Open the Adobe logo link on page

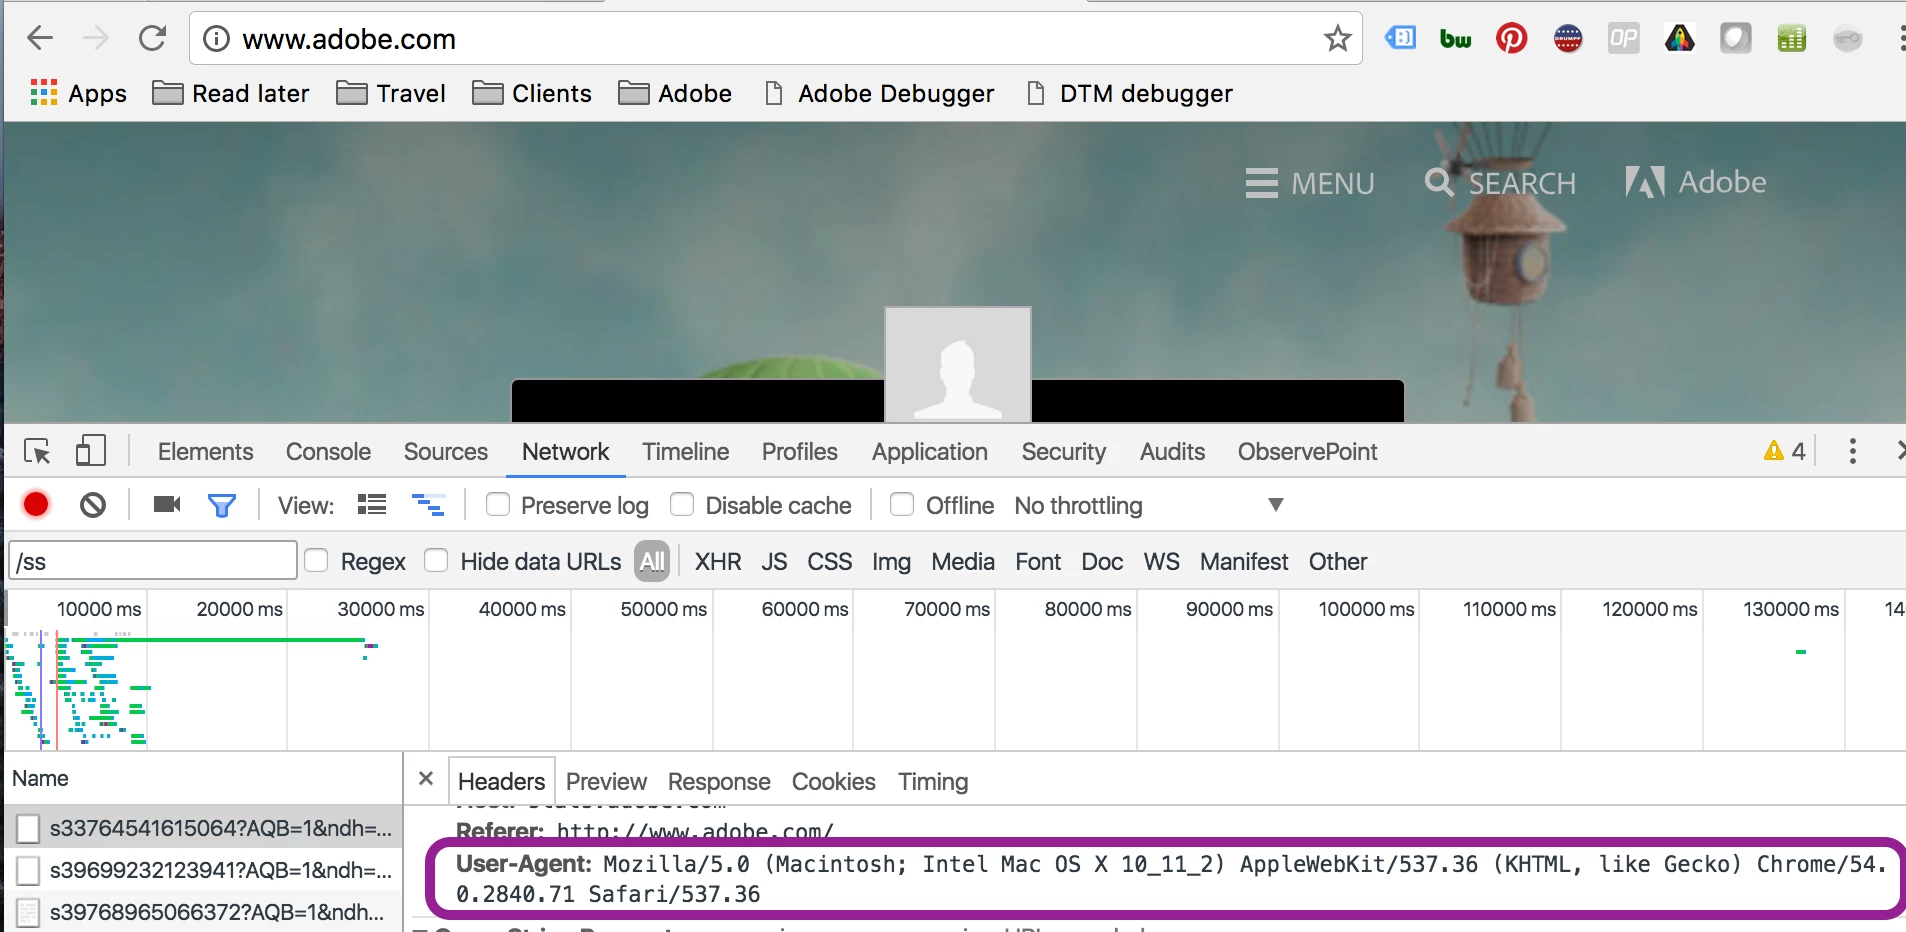[x=1695, y=182]
